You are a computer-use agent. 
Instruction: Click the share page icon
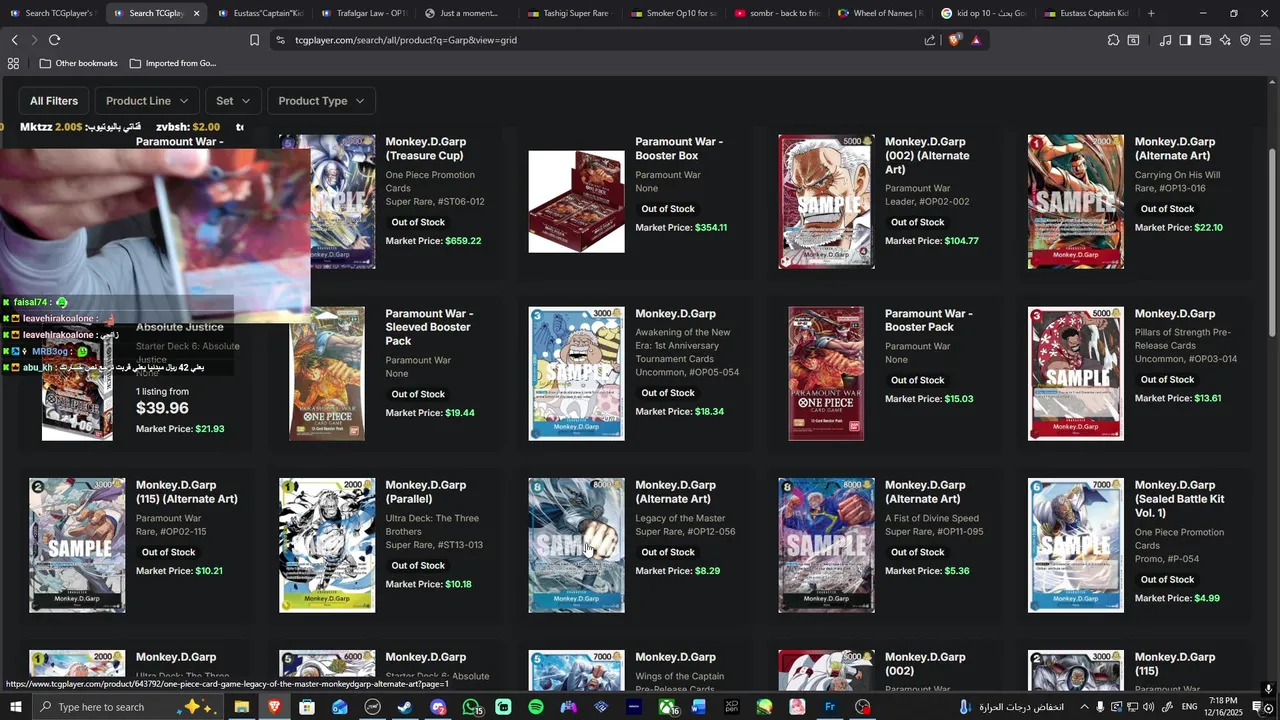[930, 40]
